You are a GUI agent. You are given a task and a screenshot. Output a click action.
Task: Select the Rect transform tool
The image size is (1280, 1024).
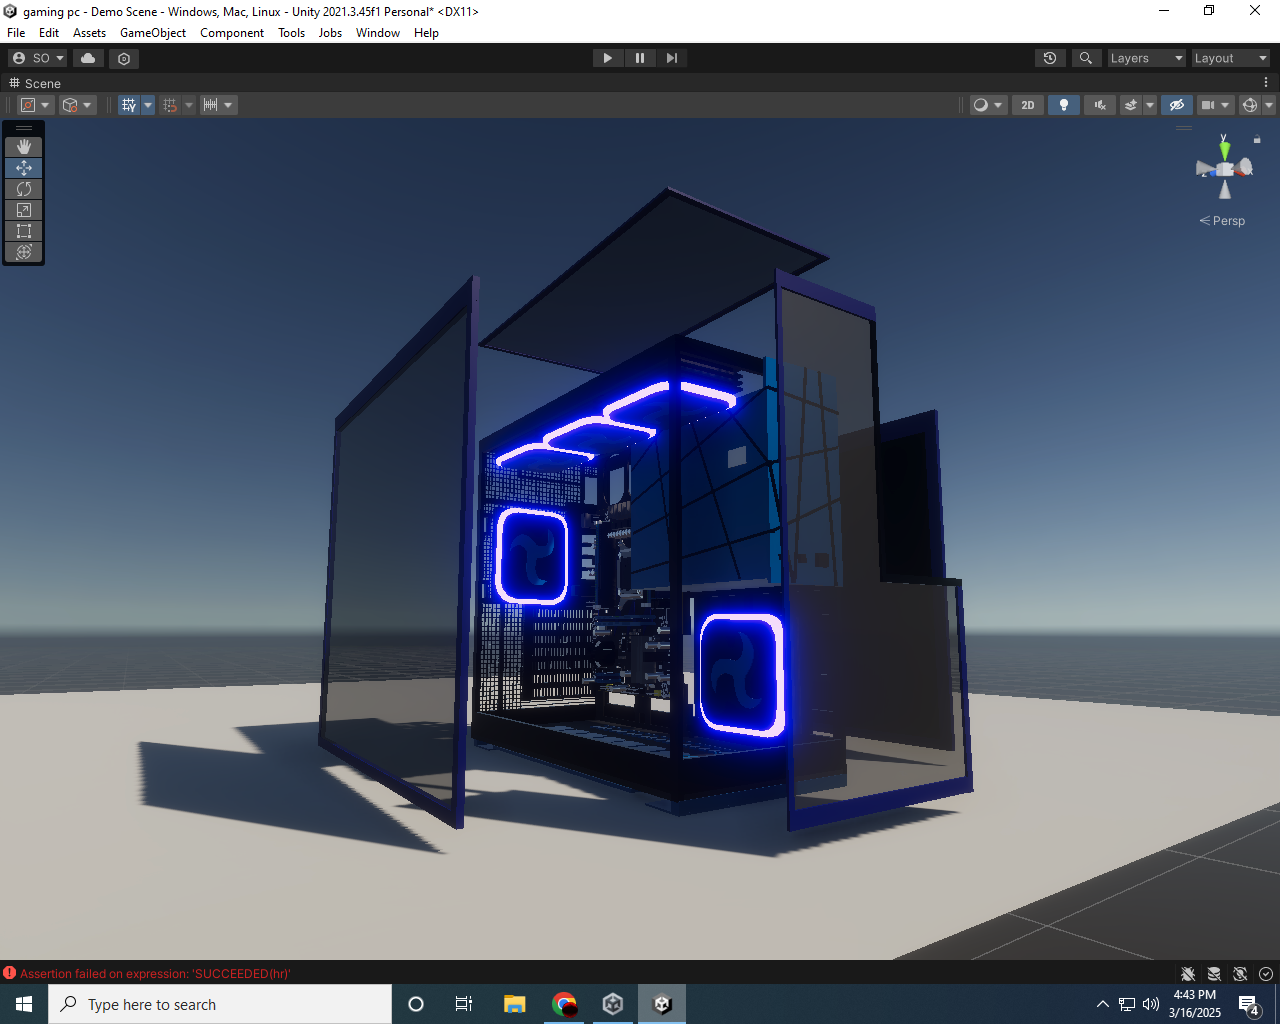pyautogui.click(x=24, y=231)
